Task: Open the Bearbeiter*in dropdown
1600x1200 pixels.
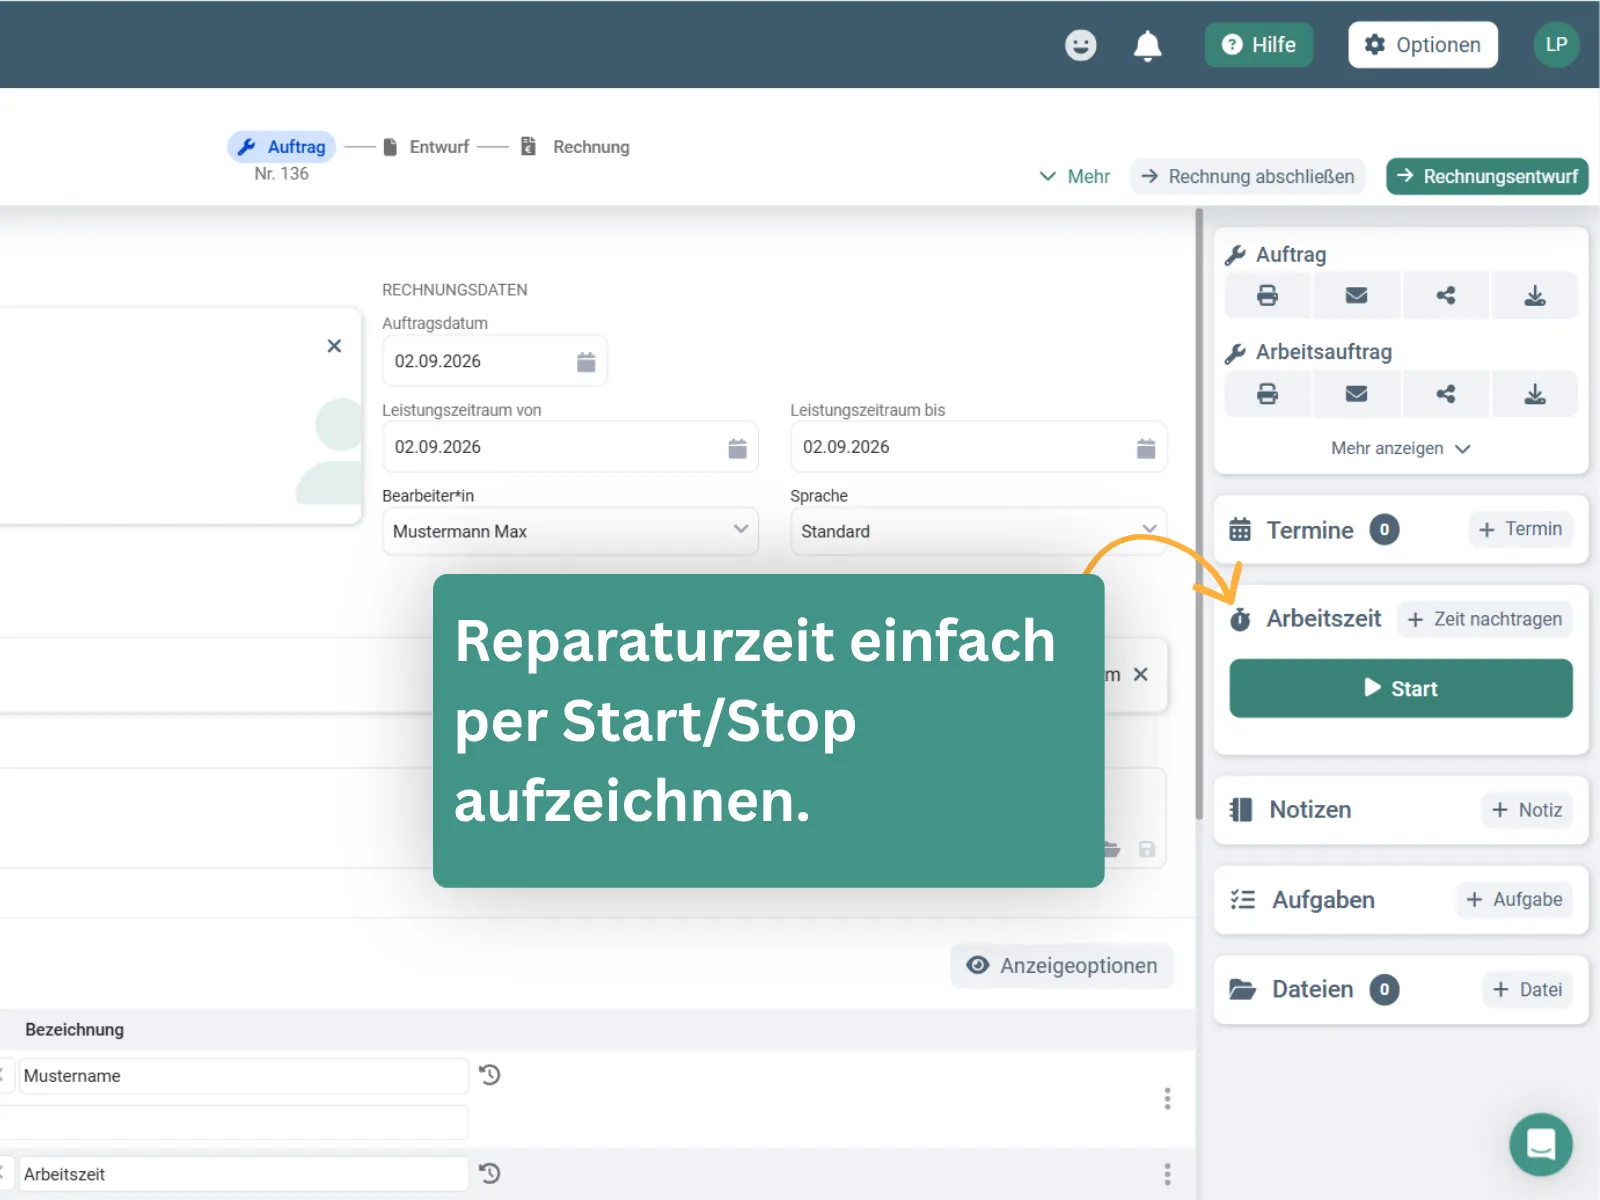Action: 570,531
